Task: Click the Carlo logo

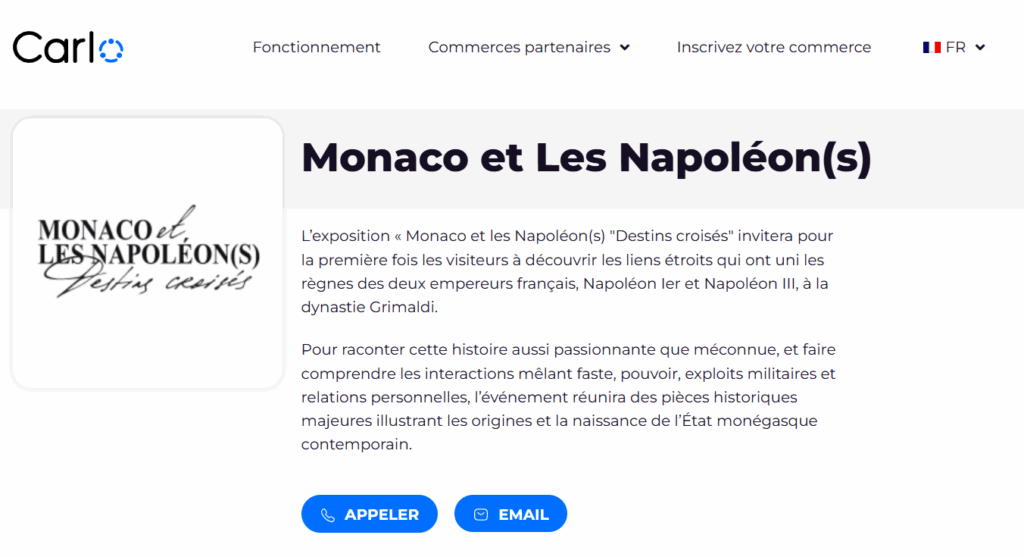Action: pos(68,47)
